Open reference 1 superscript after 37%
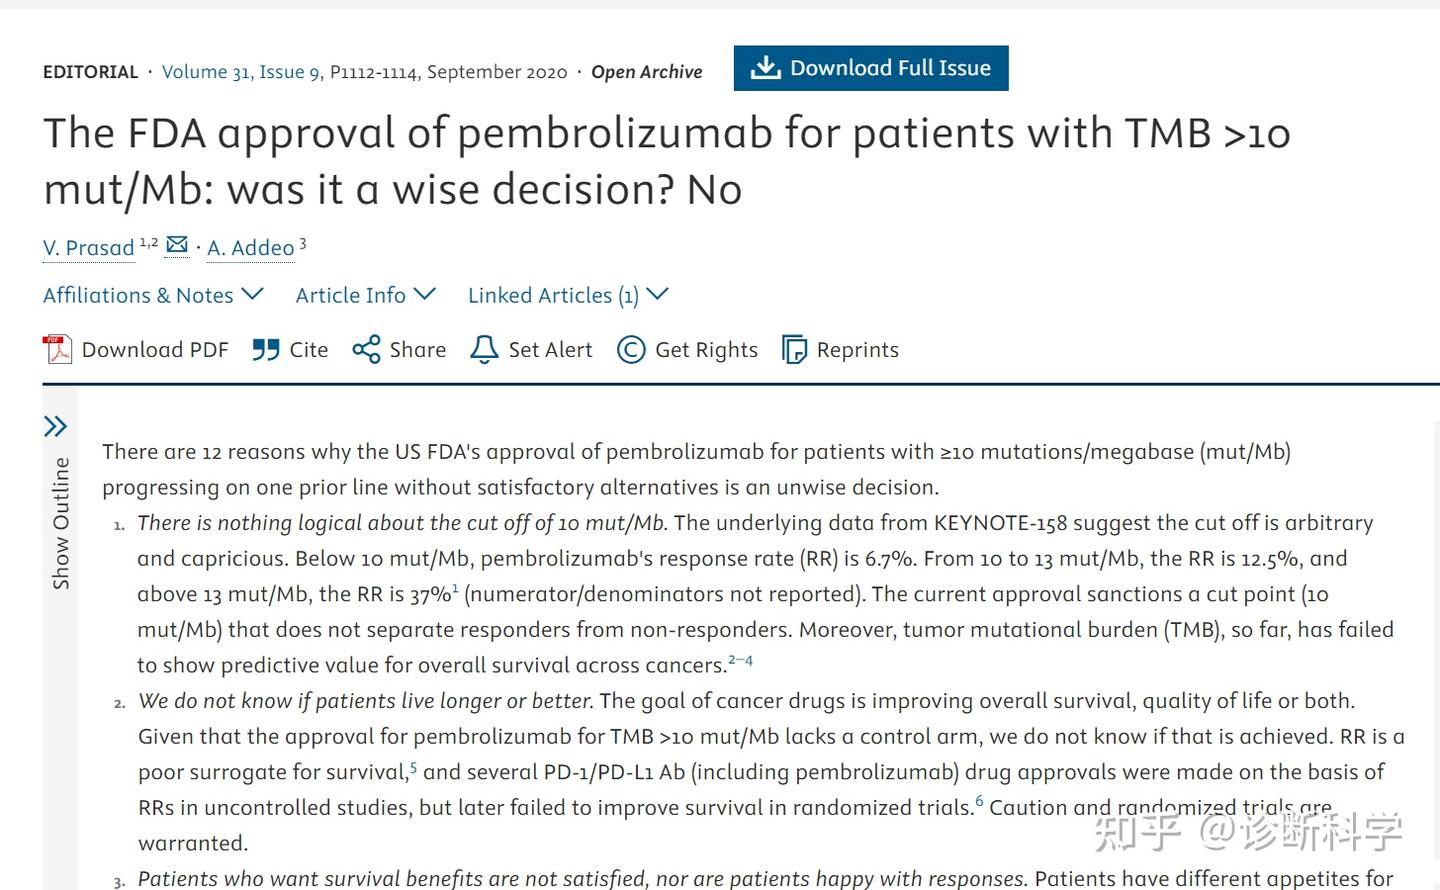Screen dimensions: 1440x890 coord(455,588)
